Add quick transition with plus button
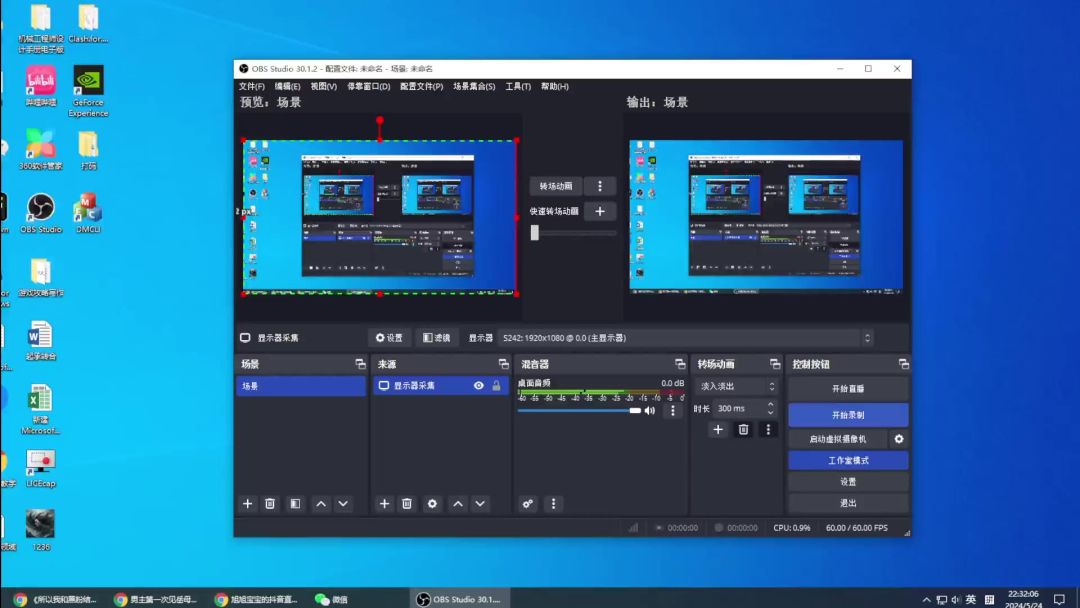 [x=600, y=211]
